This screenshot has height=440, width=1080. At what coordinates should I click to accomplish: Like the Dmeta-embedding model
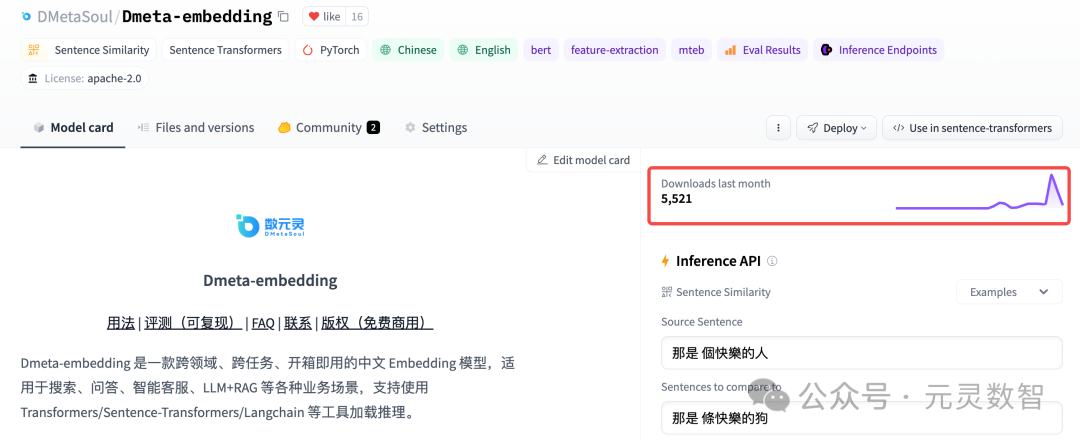point(324,17)
